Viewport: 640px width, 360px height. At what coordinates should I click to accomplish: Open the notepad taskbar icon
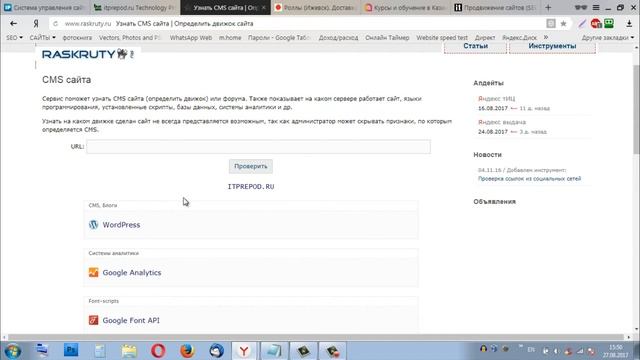point(100,351)
